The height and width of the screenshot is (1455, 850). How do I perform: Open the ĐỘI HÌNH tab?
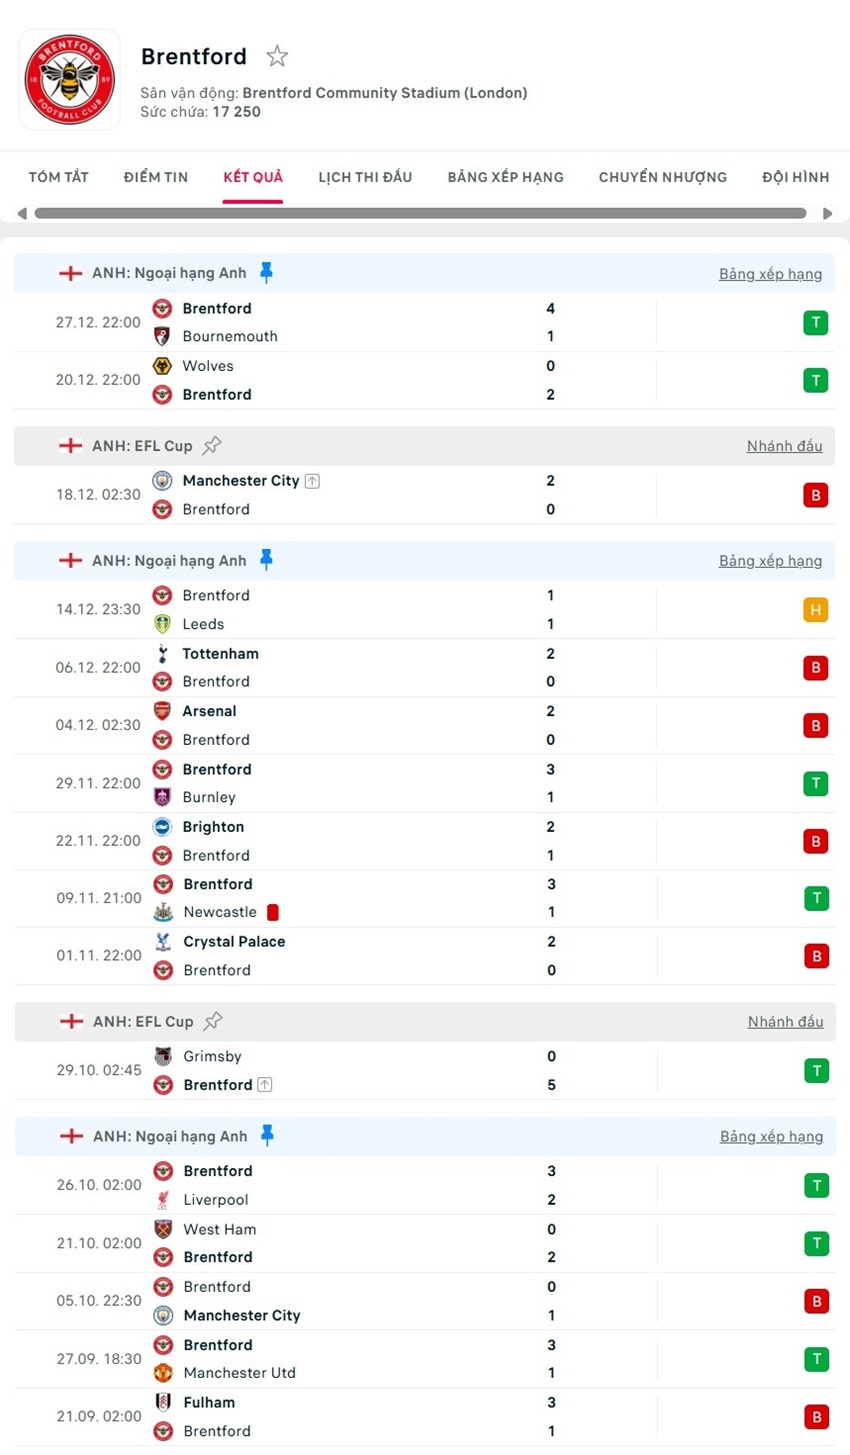(x=795, y=177)
